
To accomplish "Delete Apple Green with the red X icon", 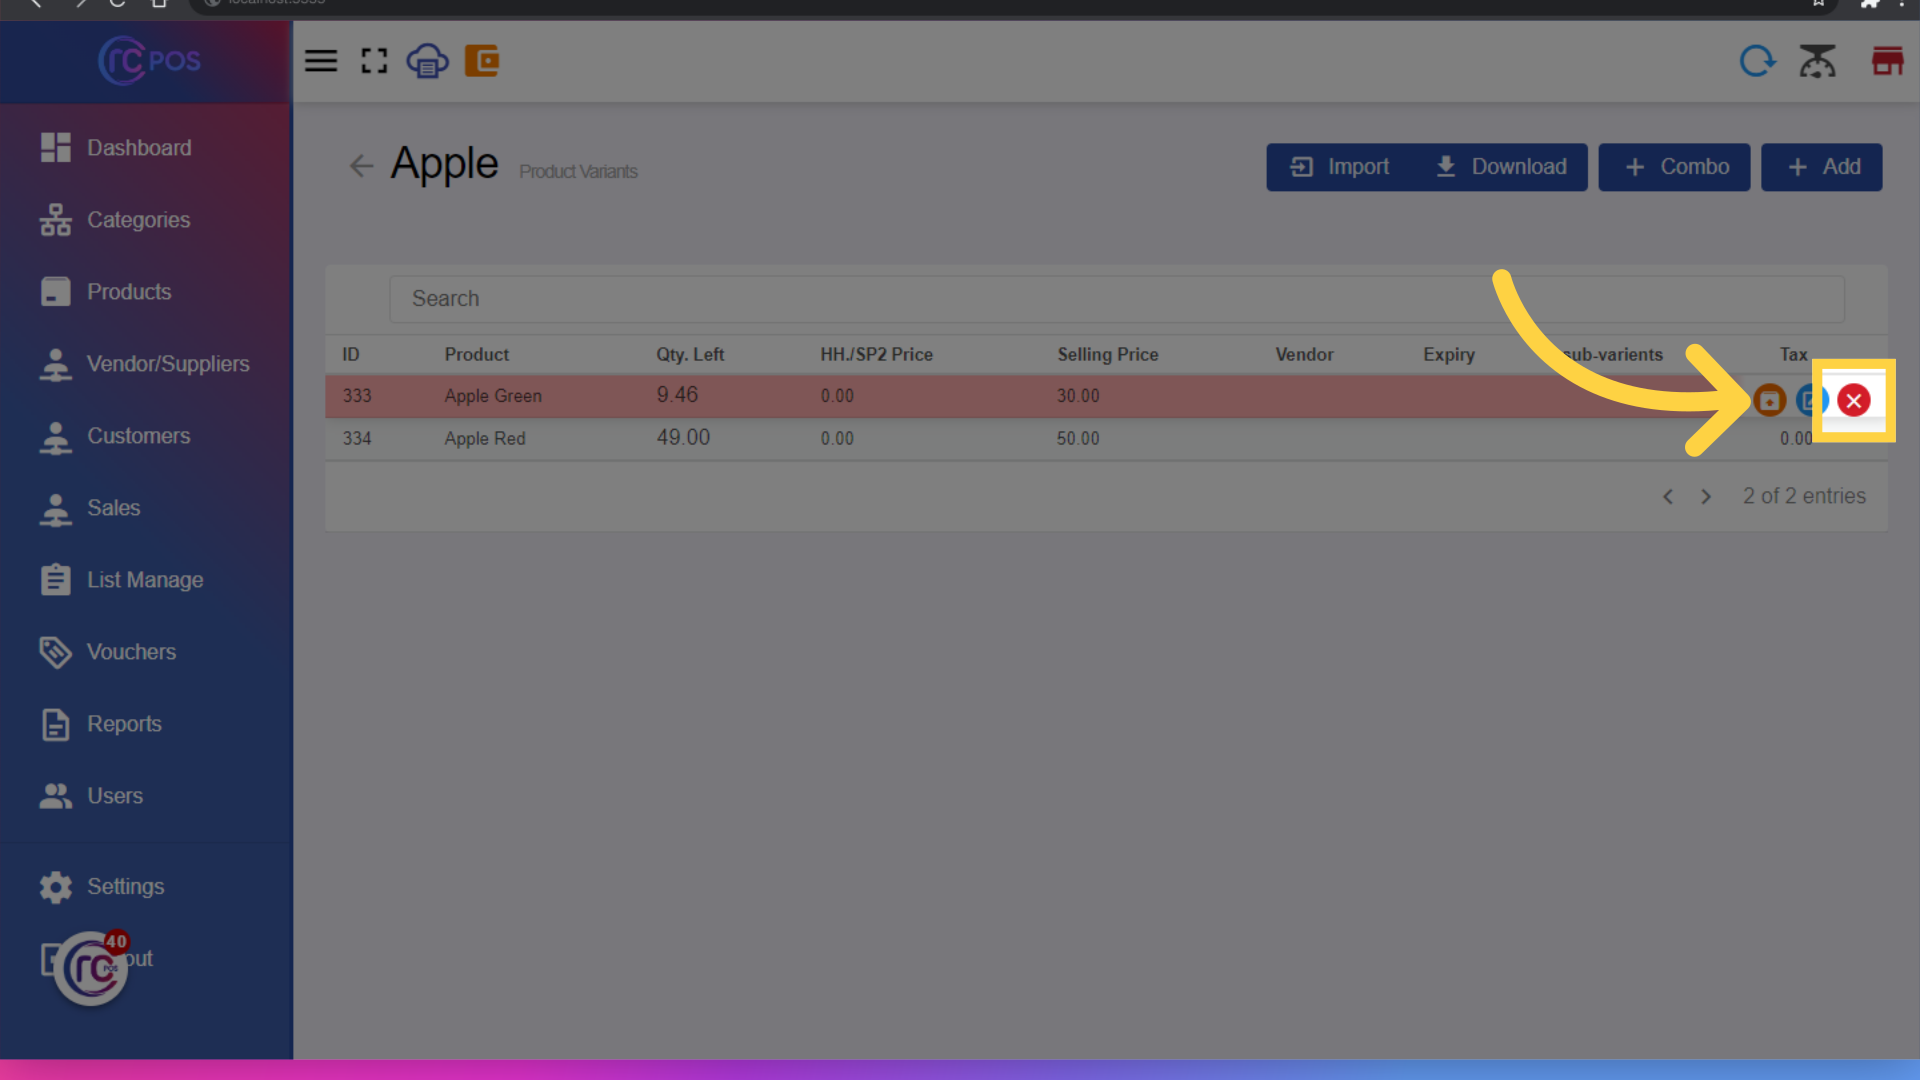I will (x=1854, y=401).
